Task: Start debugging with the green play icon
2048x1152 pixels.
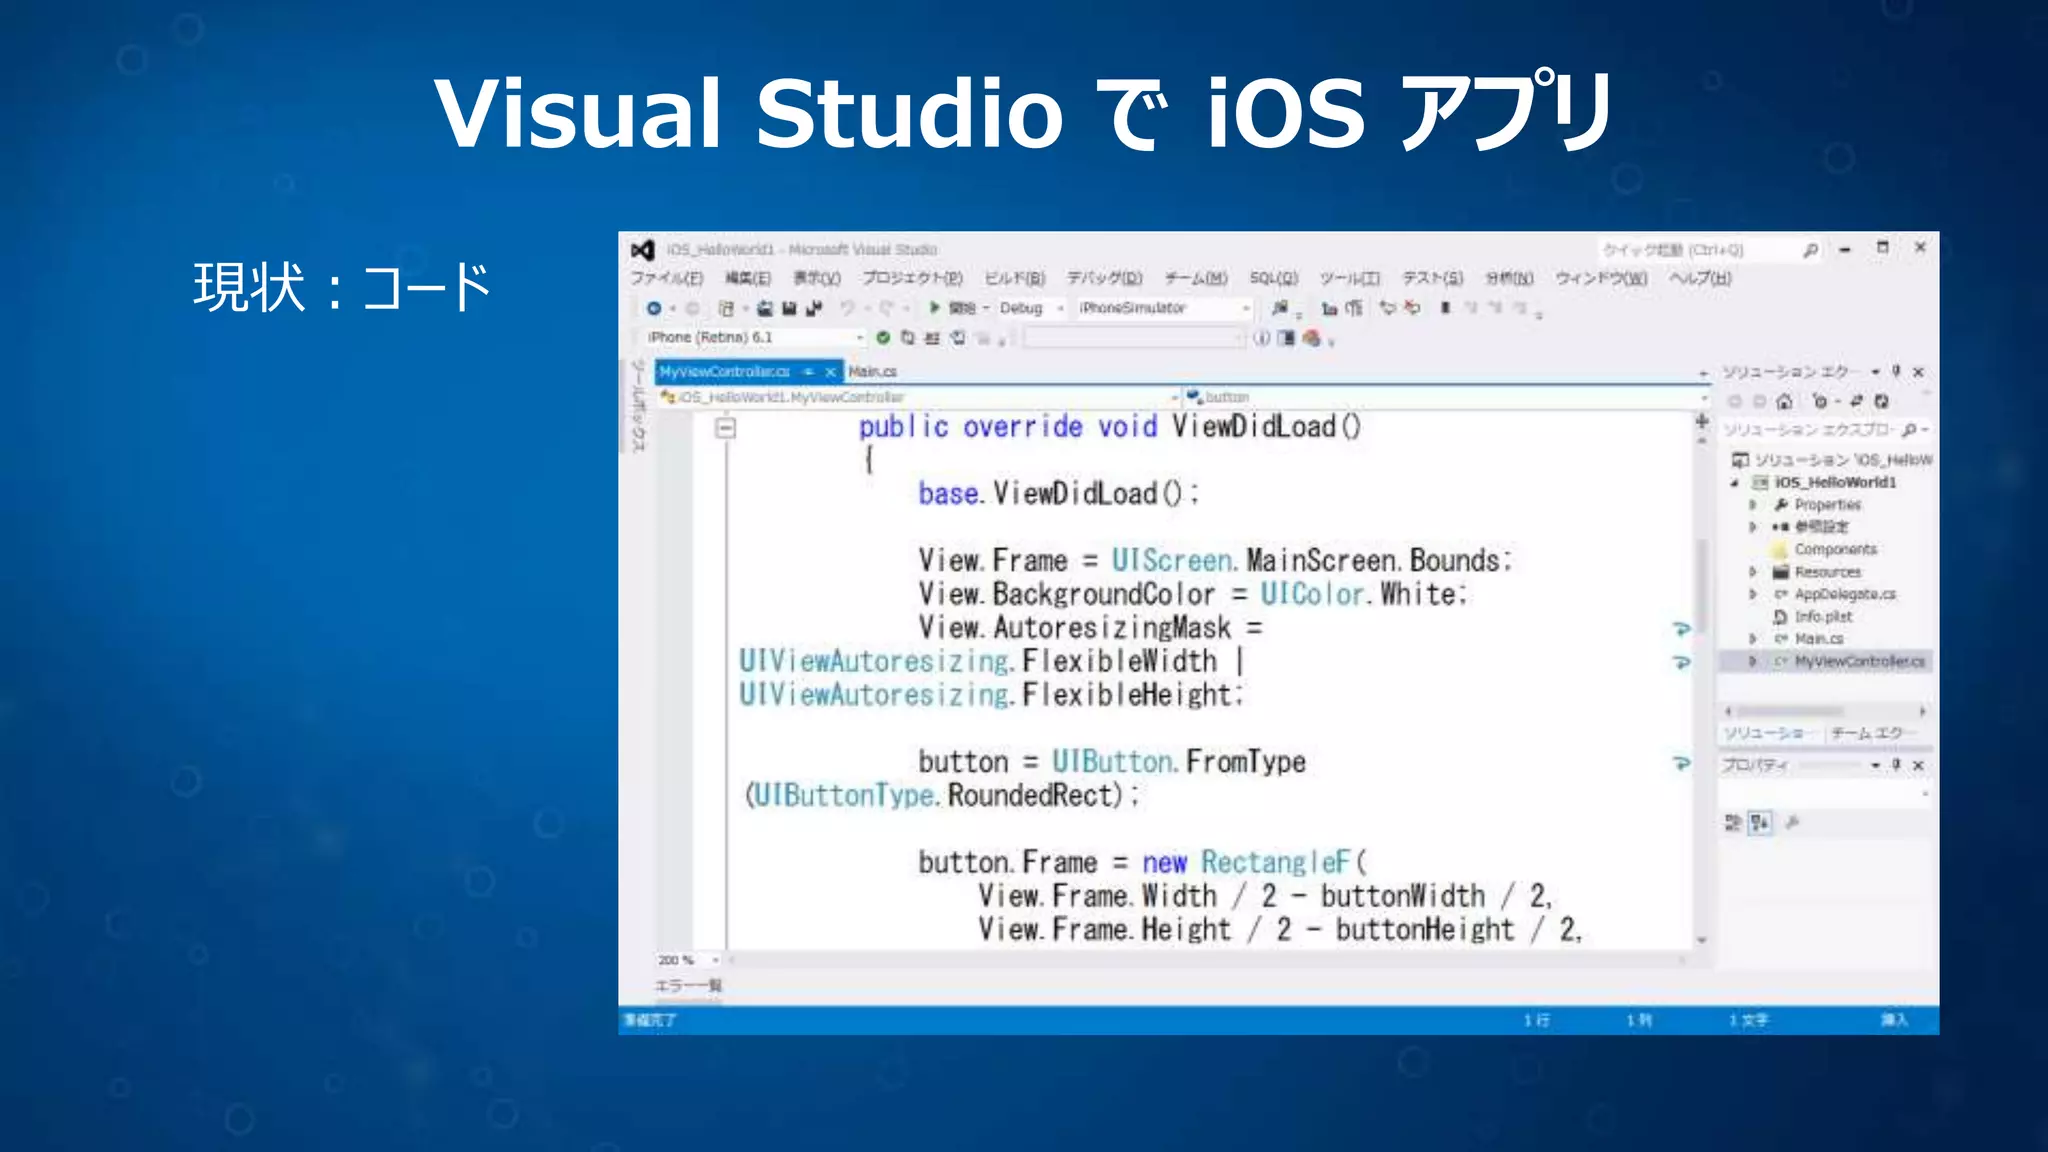Action: [x=934, y=307]
